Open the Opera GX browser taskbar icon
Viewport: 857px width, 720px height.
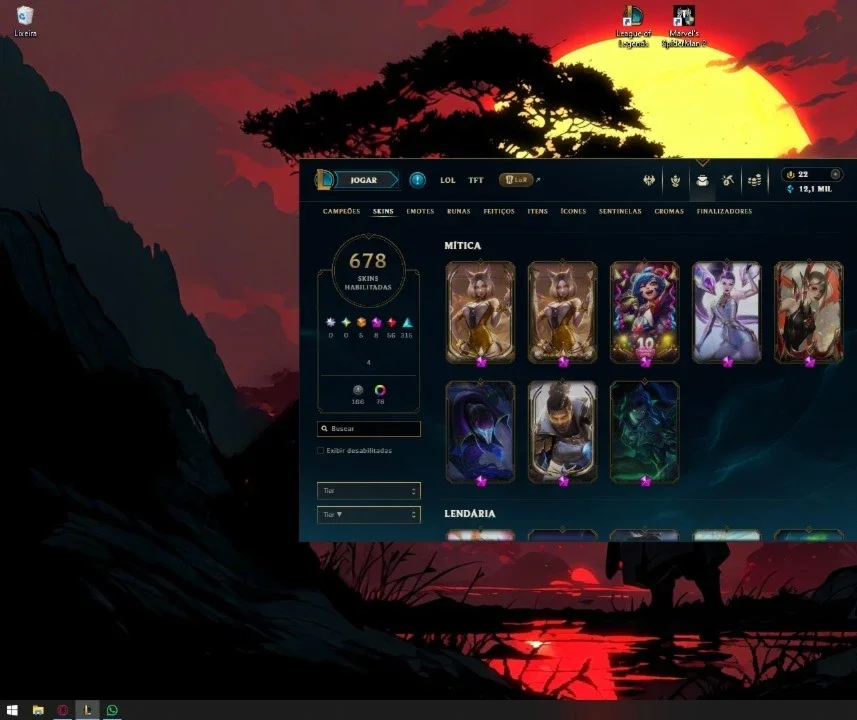[63, 710]
